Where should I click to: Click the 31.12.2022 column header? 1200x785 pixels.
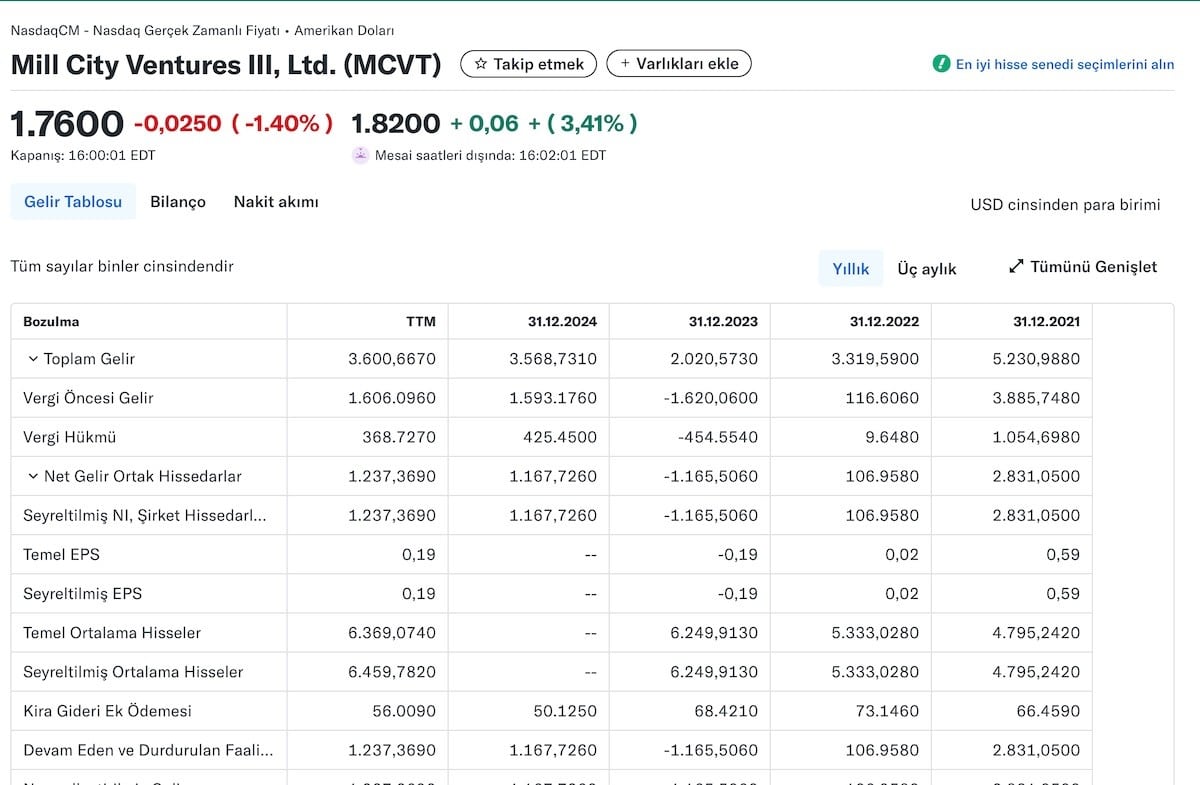pos(884,322)
